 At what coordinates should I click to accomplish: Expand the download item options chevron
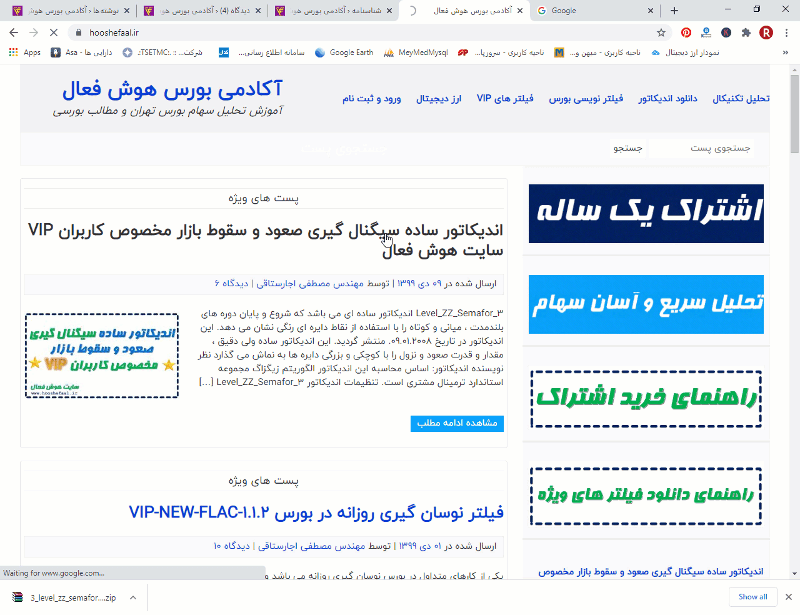133,597
